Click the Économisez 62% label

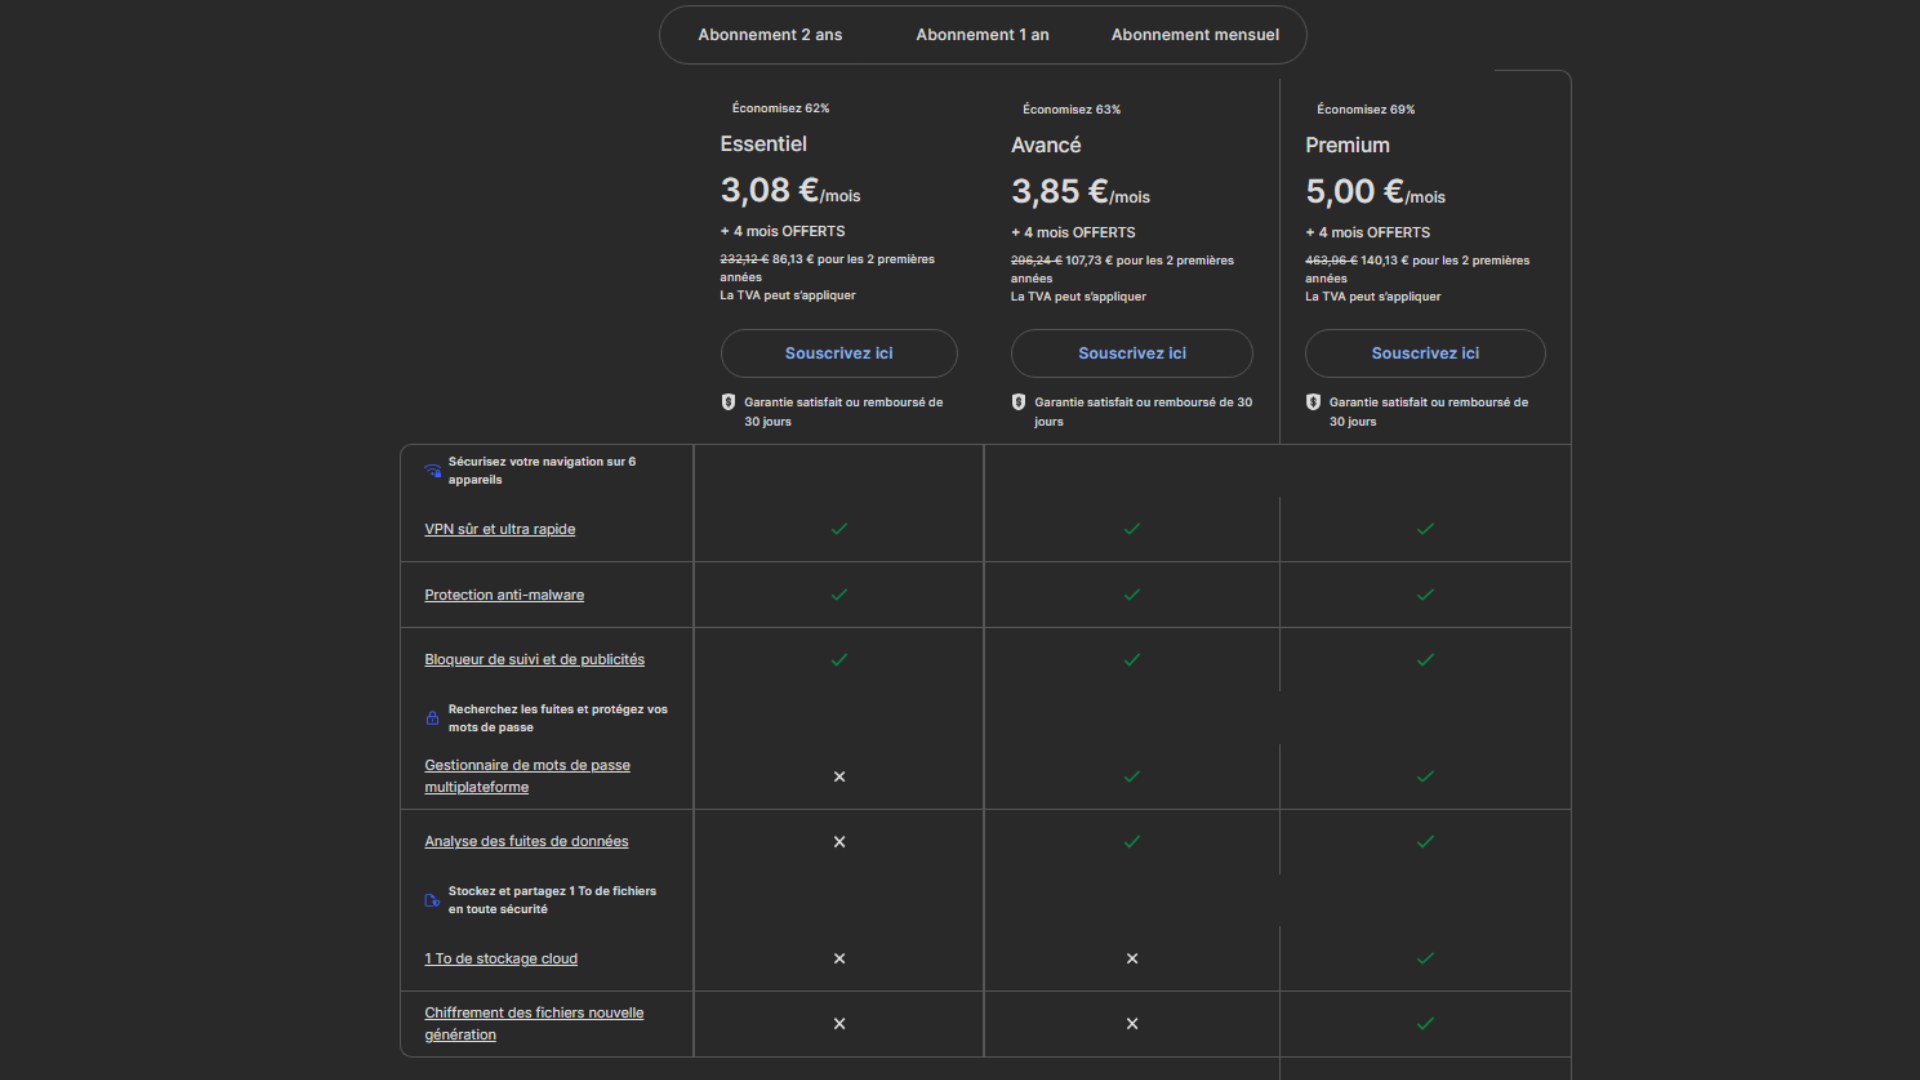click(x=780, y=108)
